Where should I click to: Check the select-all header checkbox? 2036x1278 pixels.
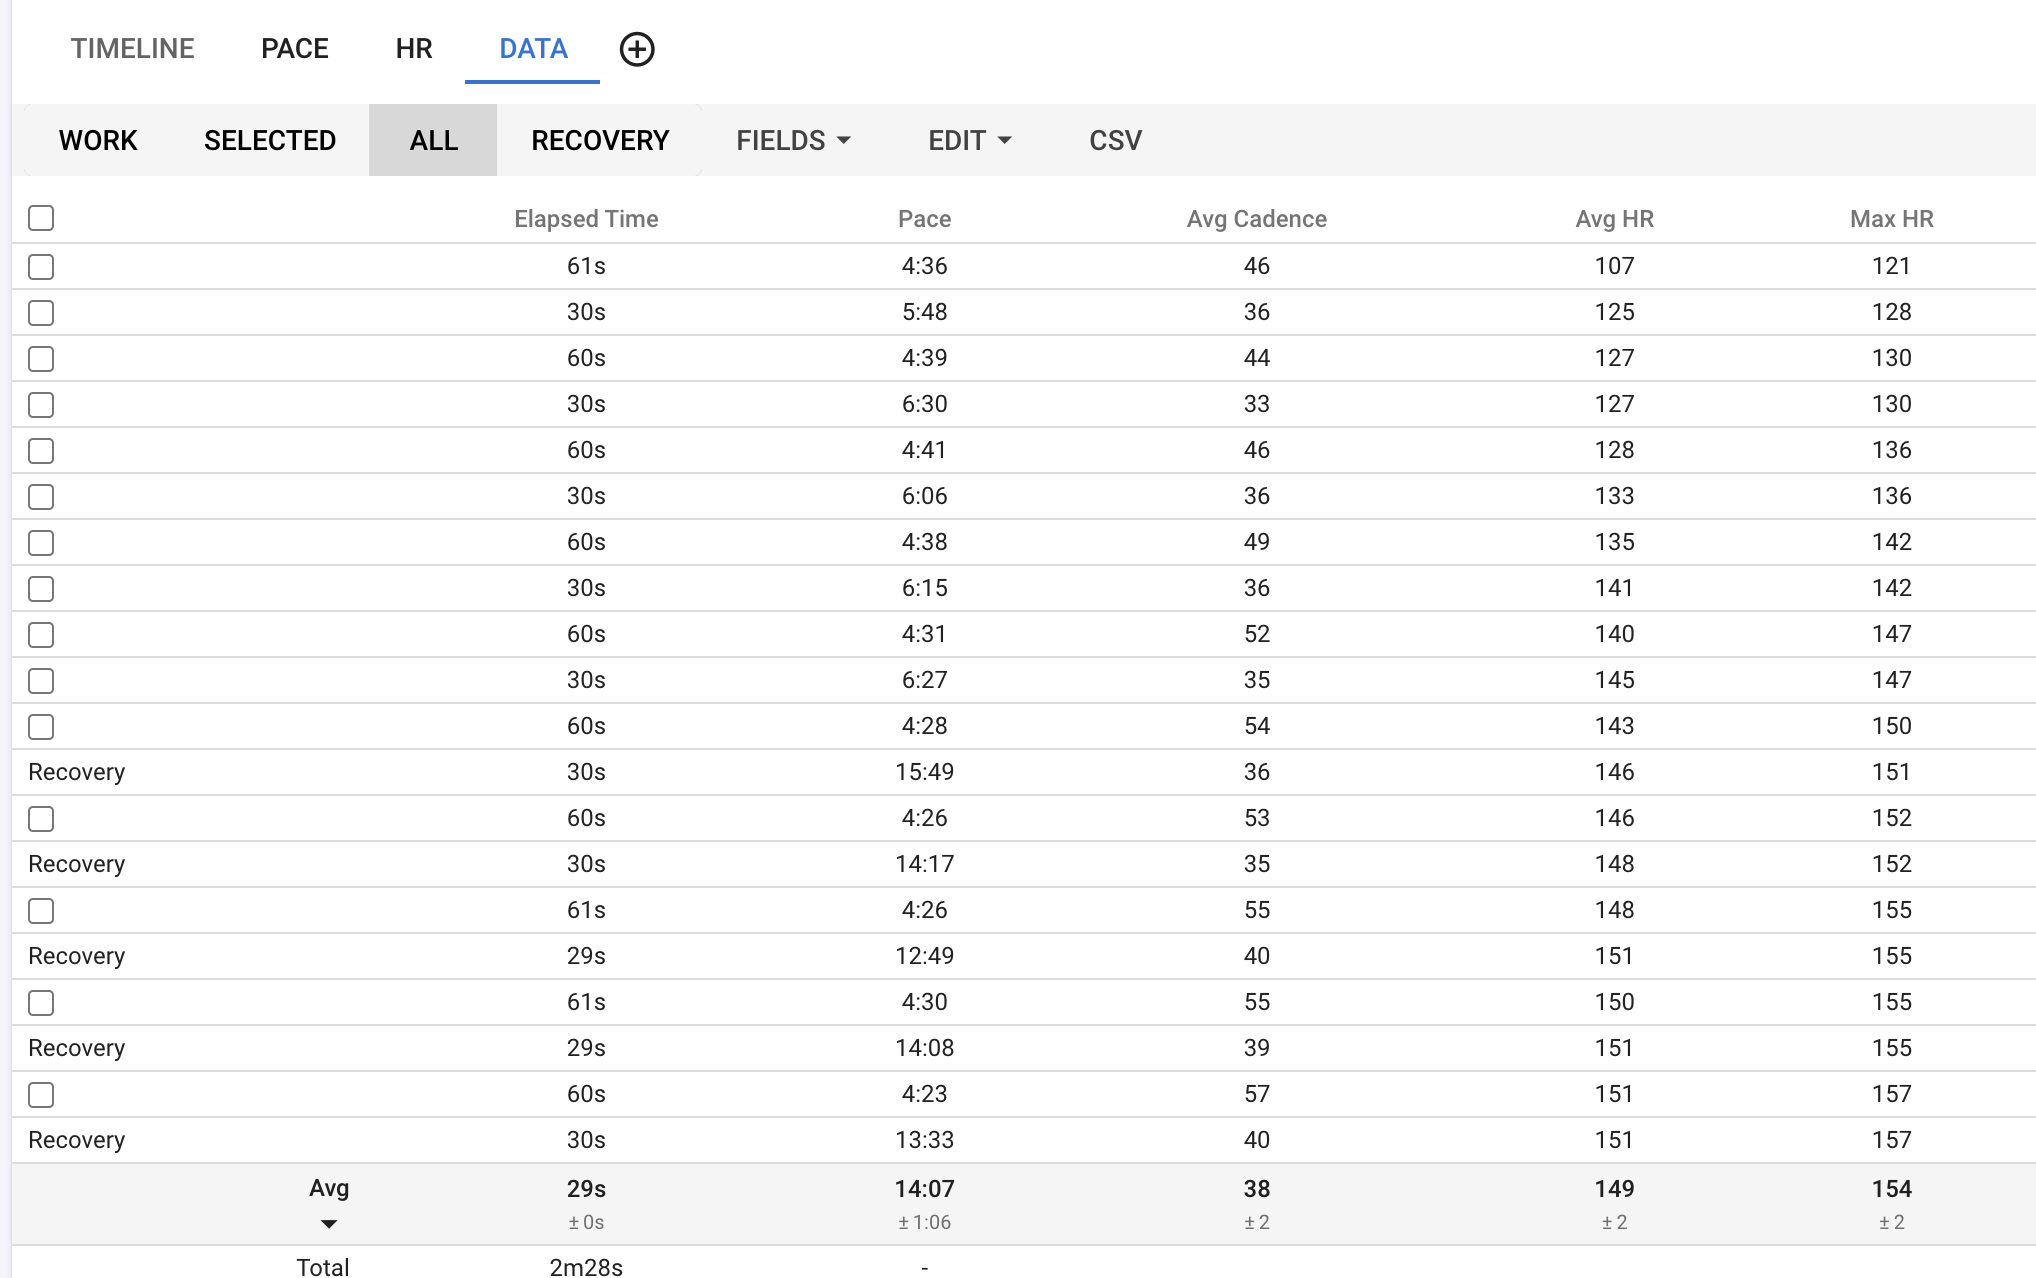coord(41,218)
